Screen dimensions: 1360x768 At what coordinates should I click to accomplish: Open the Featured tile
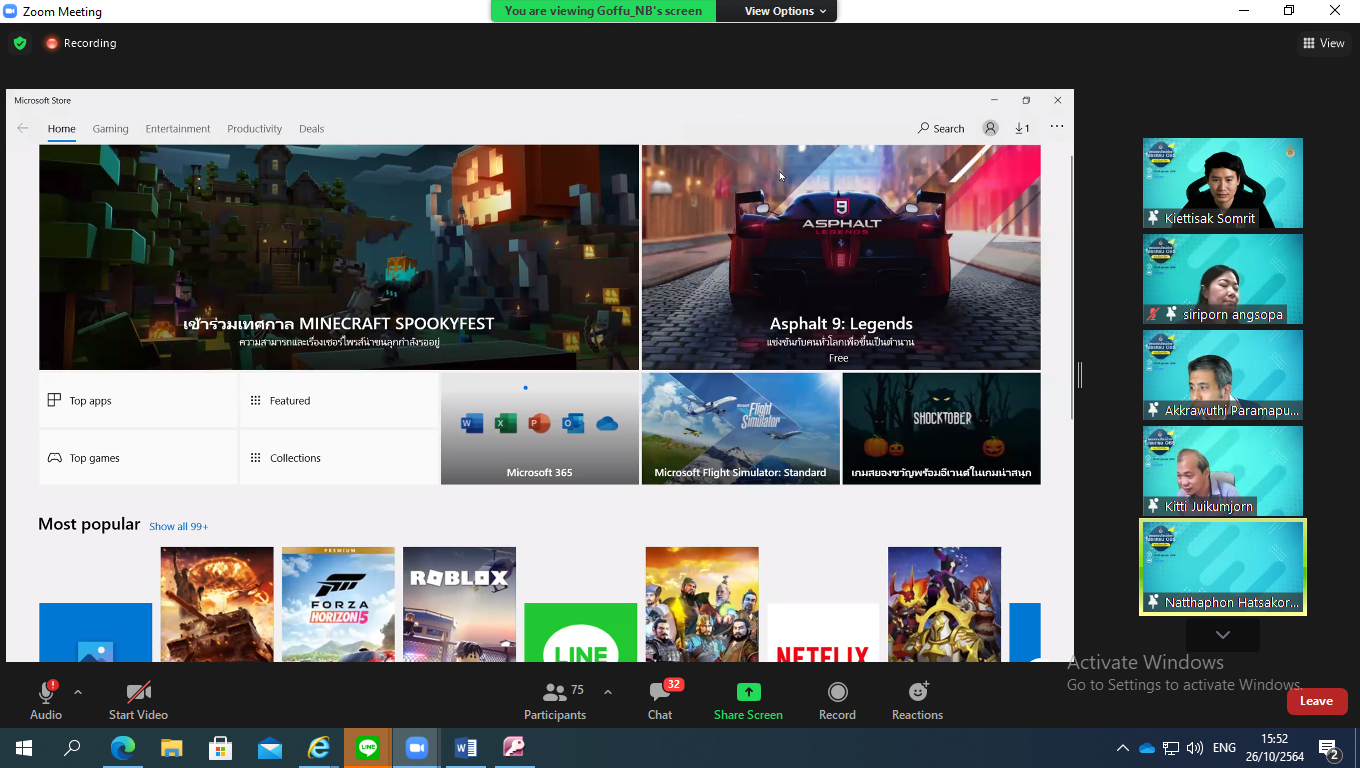tap(339, 400)
